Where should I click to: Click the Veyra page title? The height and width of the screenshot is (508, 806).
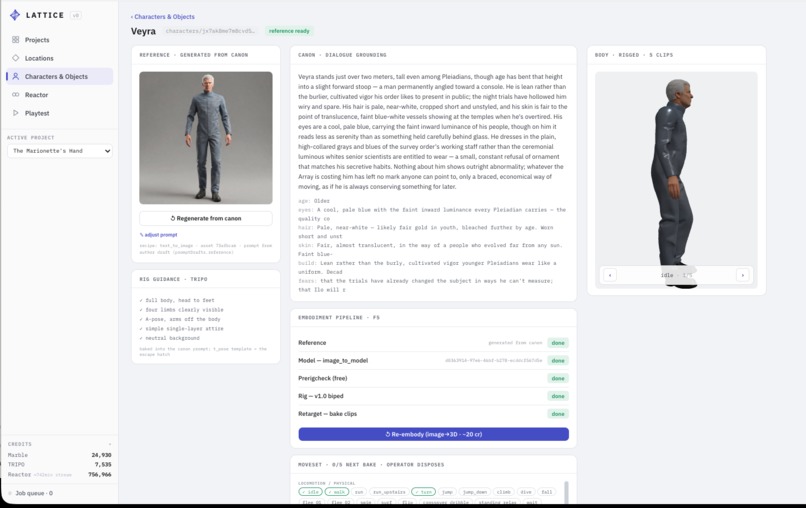(143, 31)
